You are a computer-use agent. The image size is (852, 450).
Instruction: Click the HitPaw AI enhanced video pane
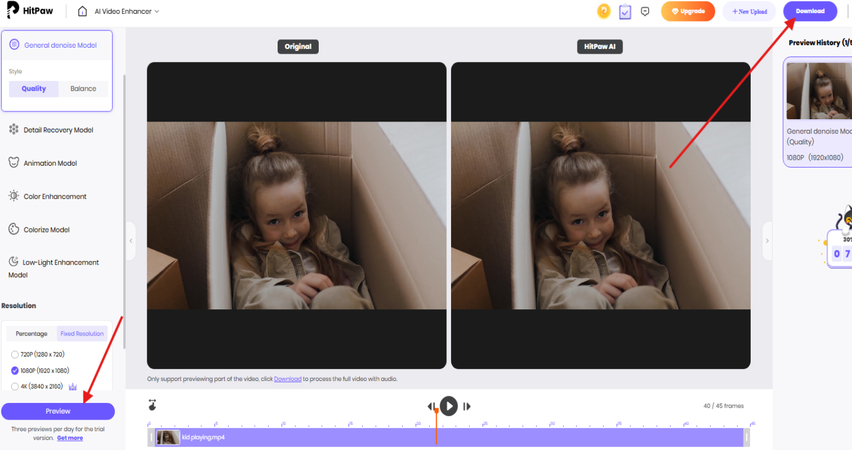(x=601, y=215)
